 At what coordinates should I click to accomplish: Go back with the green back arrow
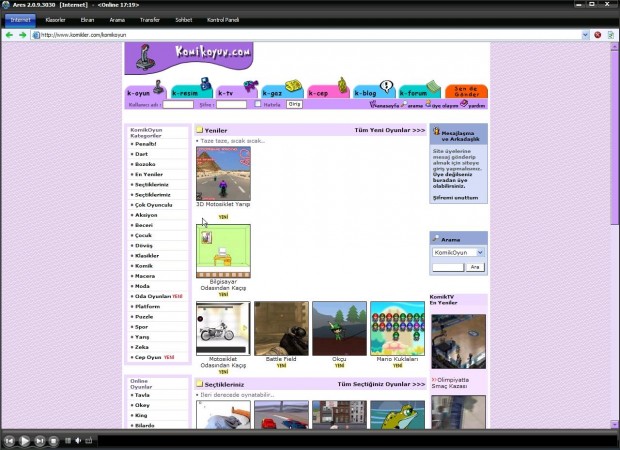(x=9, y=35)
